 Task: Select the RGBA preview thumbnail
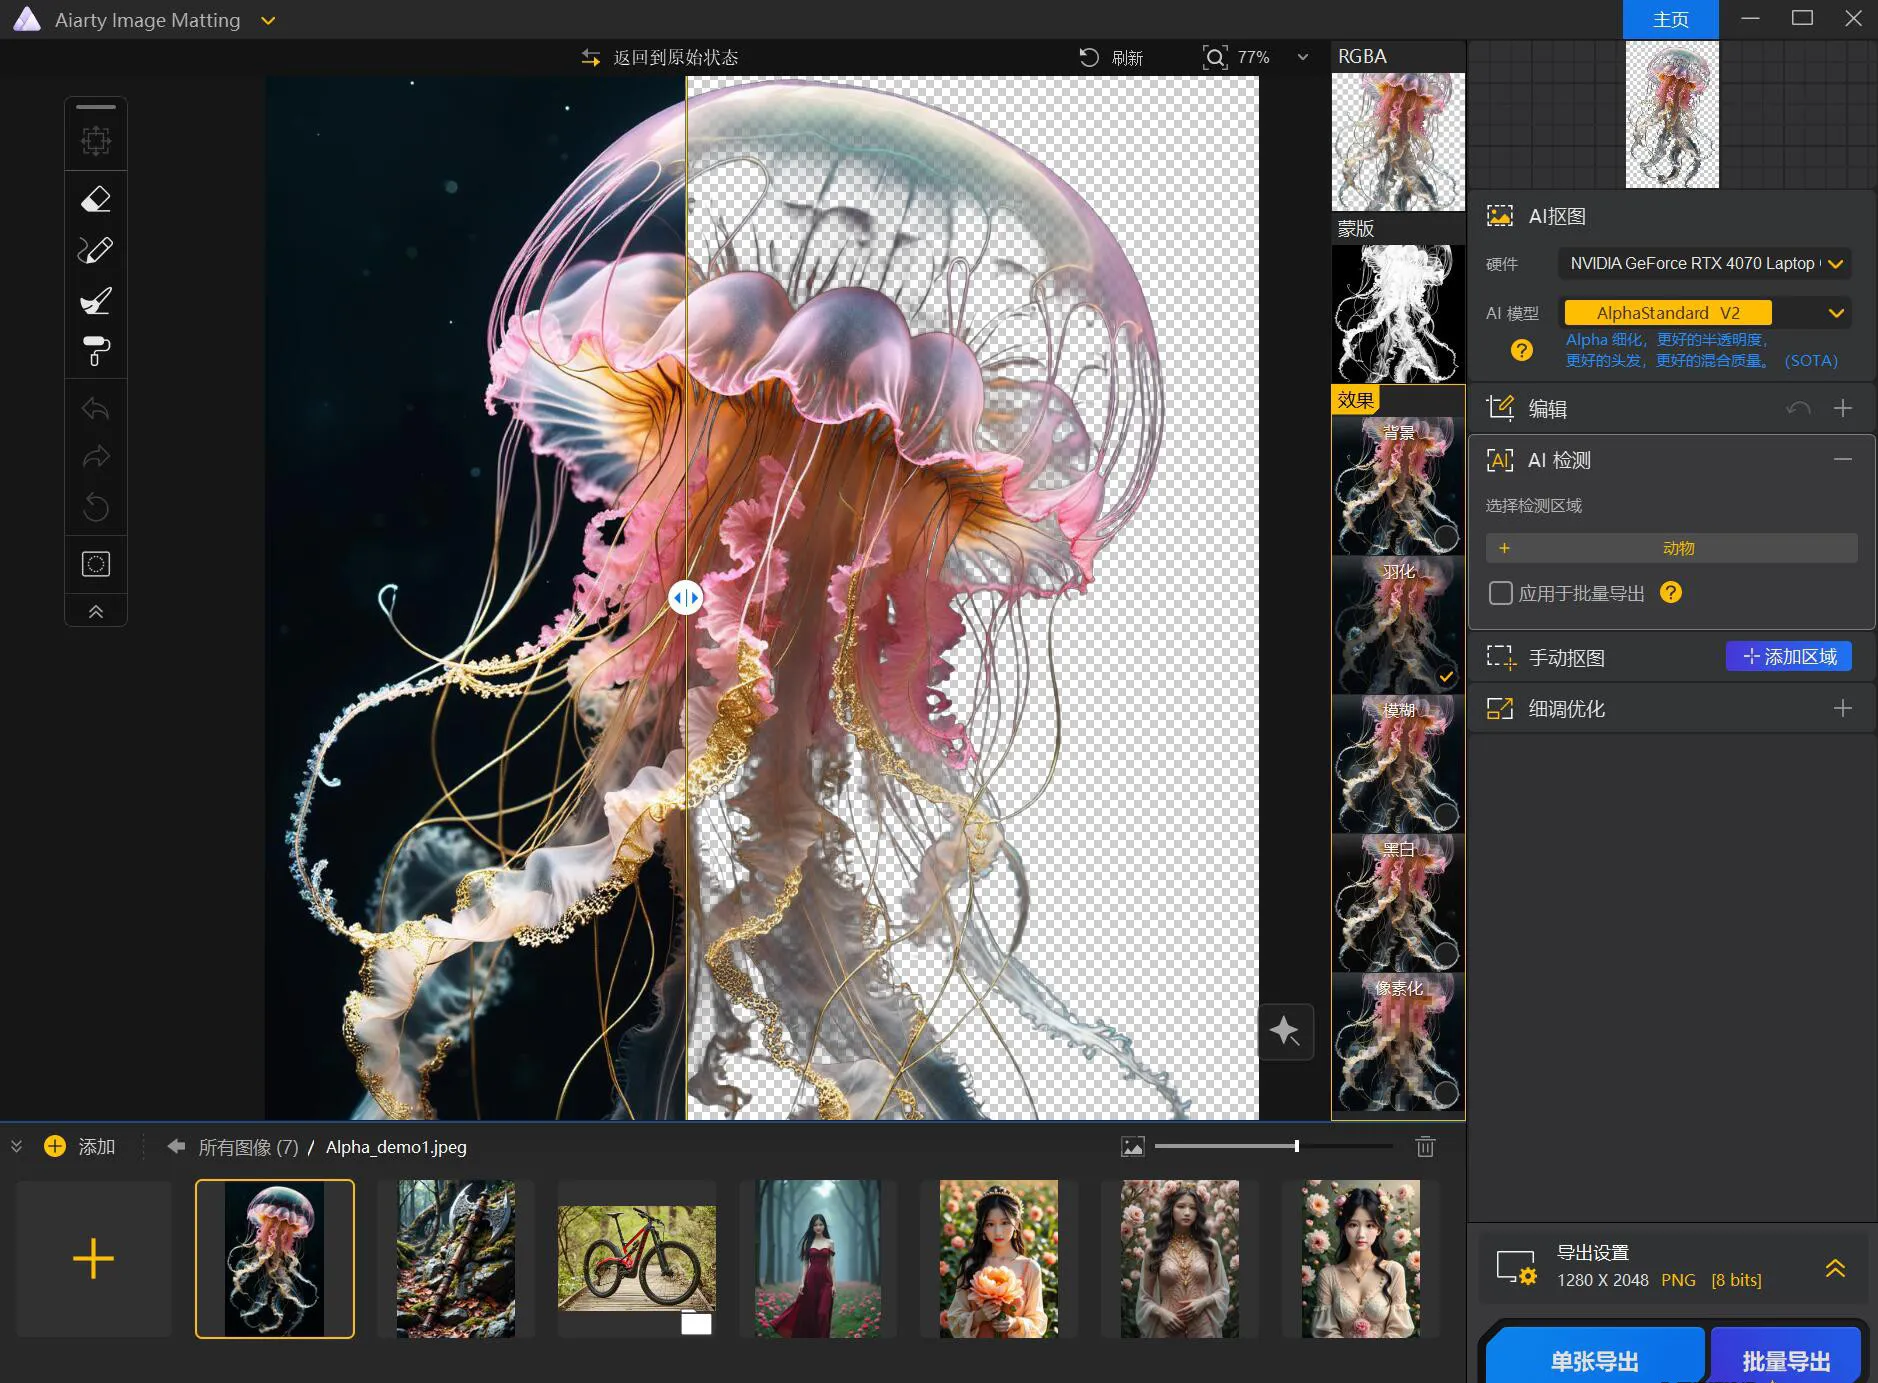tap(1397, 141)
